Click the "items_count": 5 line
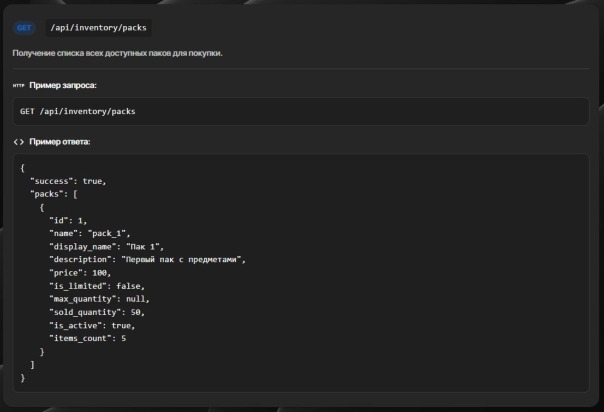Image resolution: width=604 pixels, height=412 pixels. [x=88, y=338]
